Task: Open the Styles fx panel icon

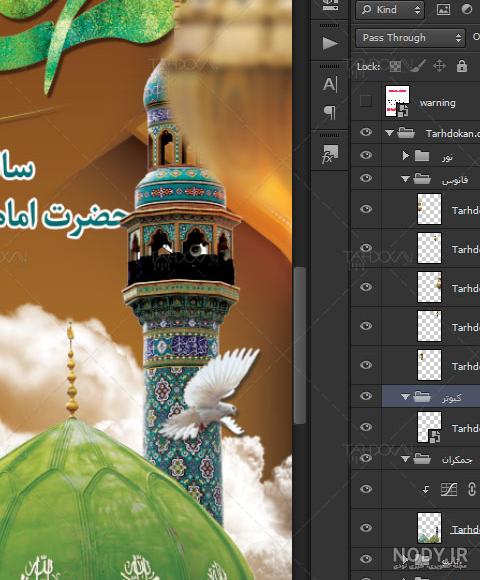Action: (329, 154)
